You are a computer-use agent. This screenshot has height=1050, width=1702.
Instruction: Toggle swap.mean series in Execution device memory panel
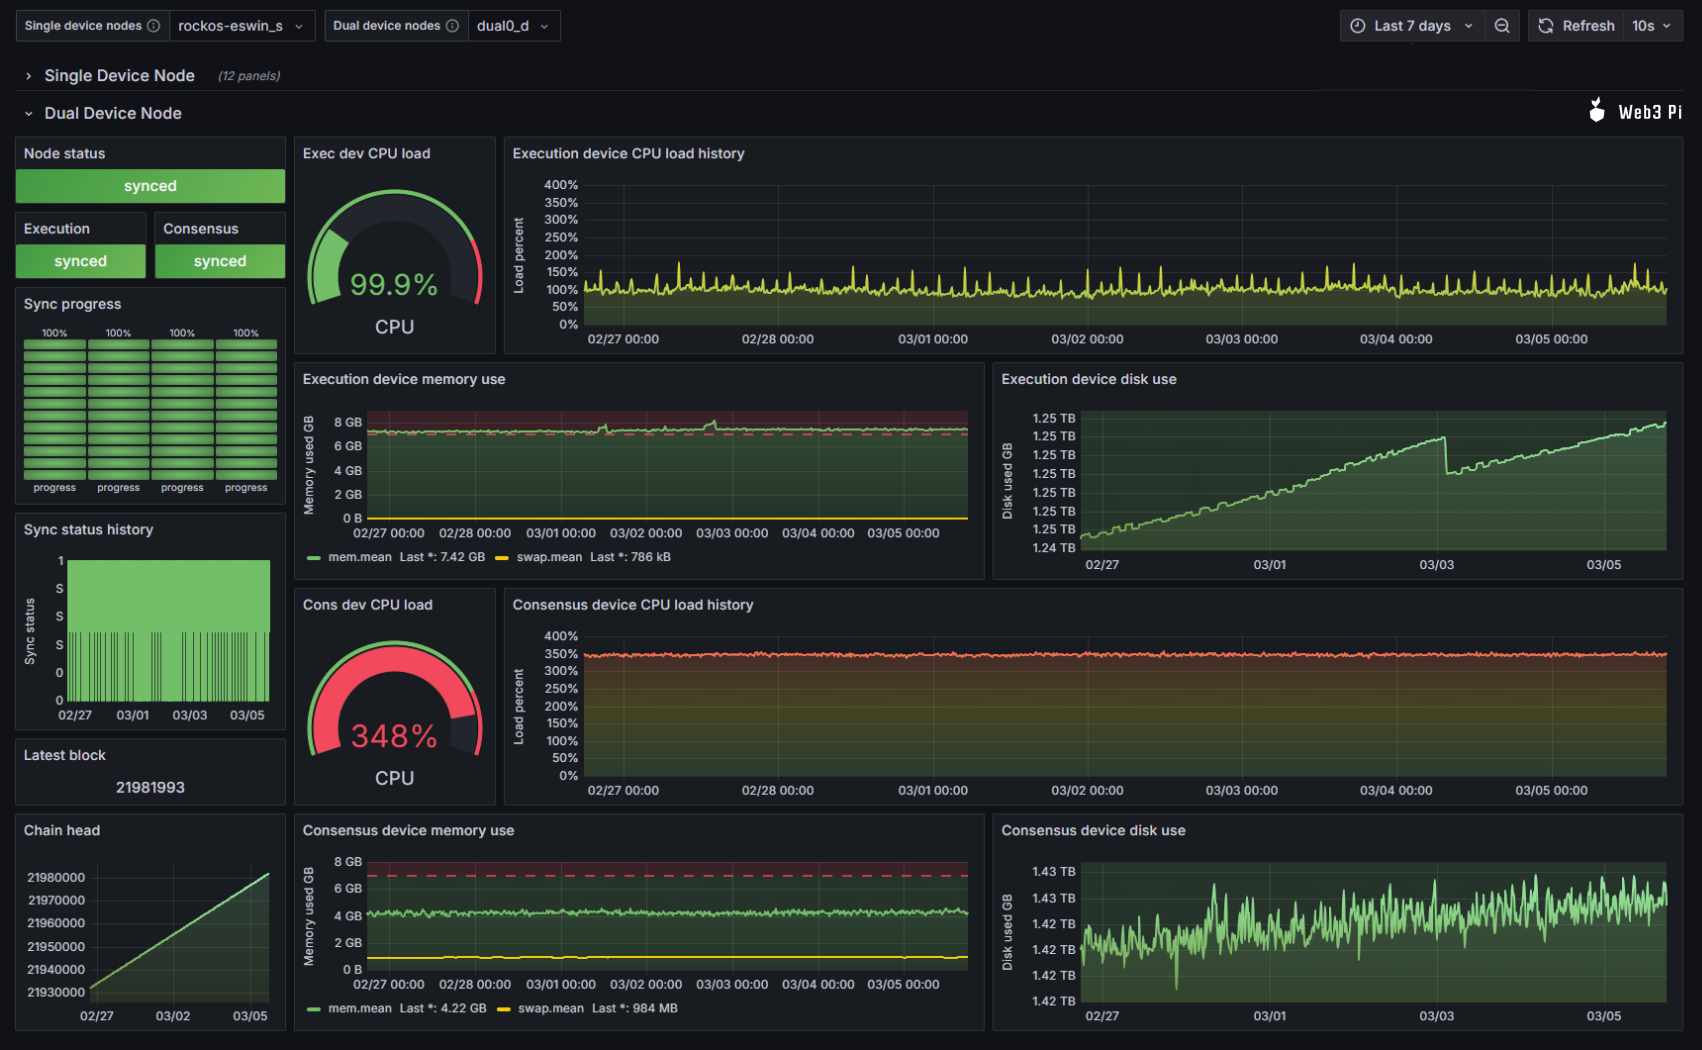(x=548, y=557)
